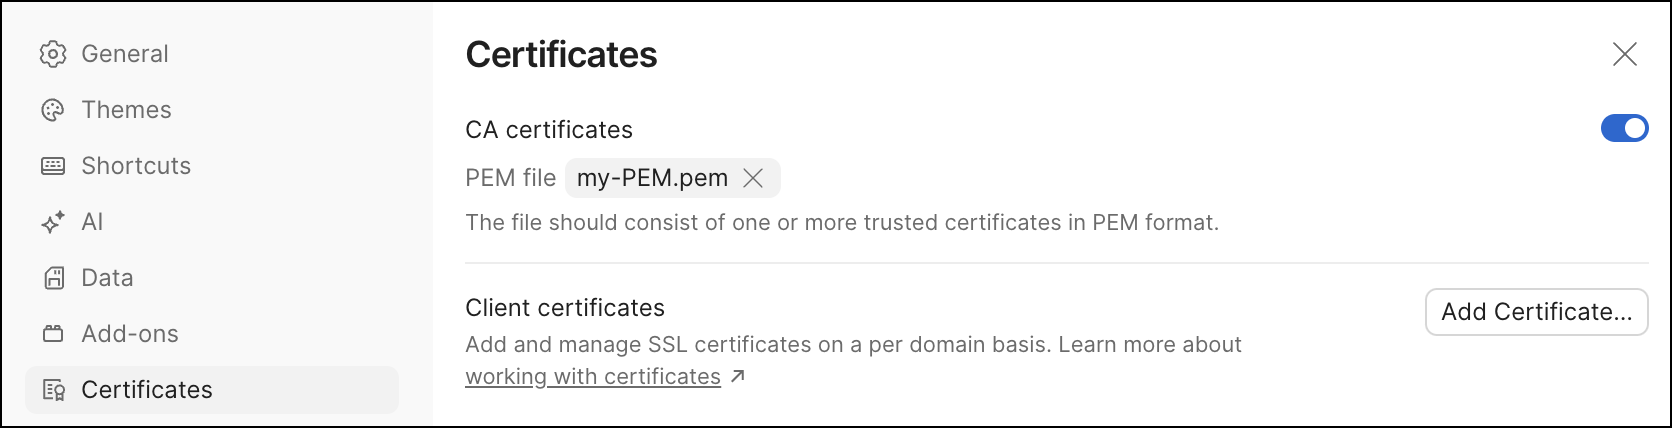The width and height of the screenshot is (1672, 428).
Task: Click the AI sparkle icon
Action: click(x=53, y=222)
